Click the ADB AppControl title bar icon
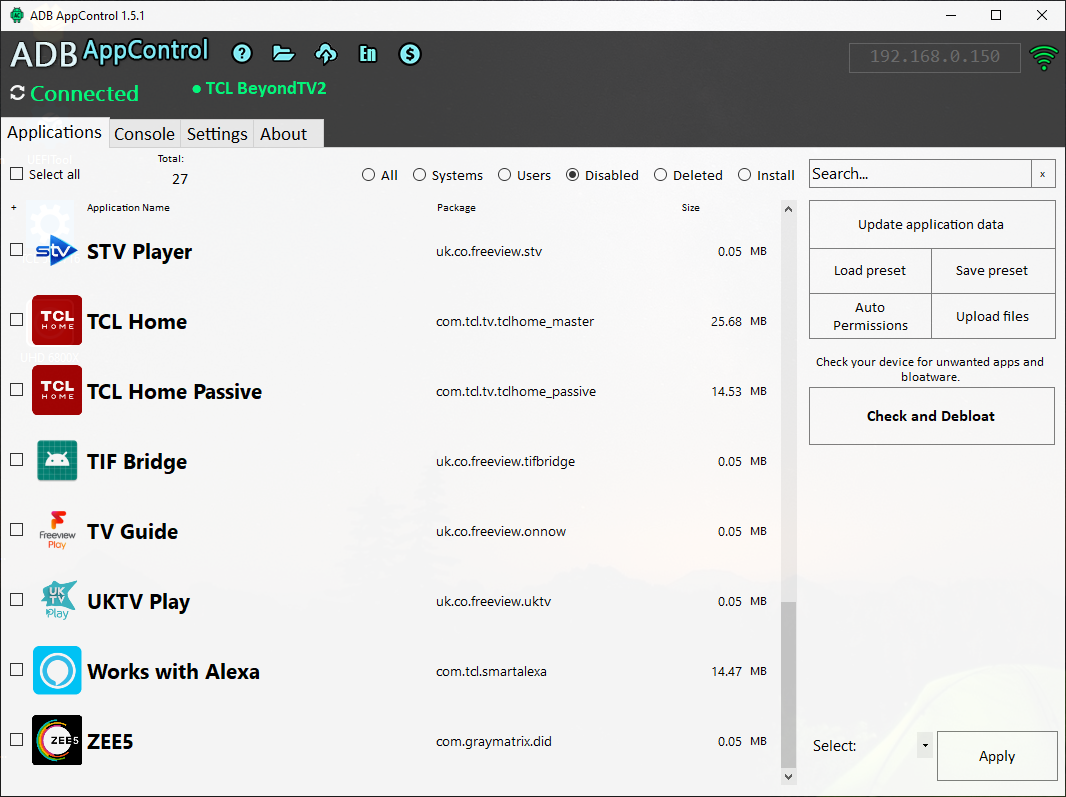Image resolution: width=1066 pixels, height=797 pixels. [17, 15]
